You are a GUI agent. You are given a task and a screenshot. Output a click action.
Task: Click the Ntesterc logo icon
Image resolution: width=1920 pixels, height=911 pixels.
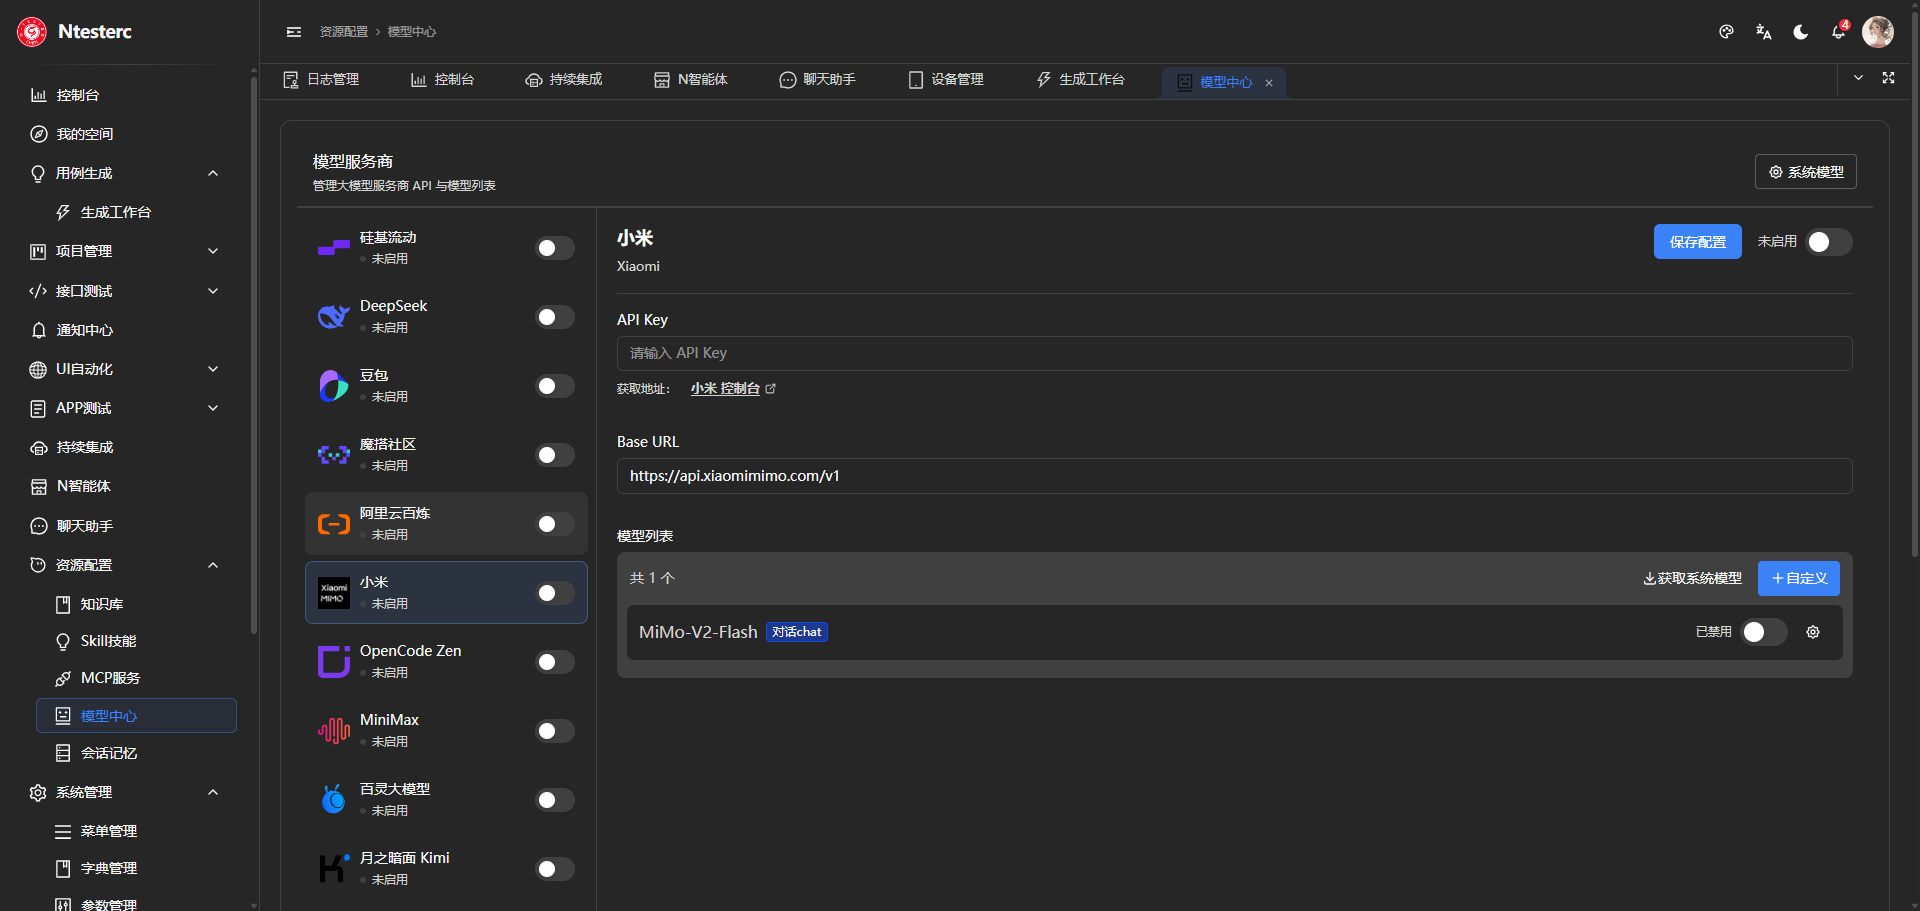[32, 32]
